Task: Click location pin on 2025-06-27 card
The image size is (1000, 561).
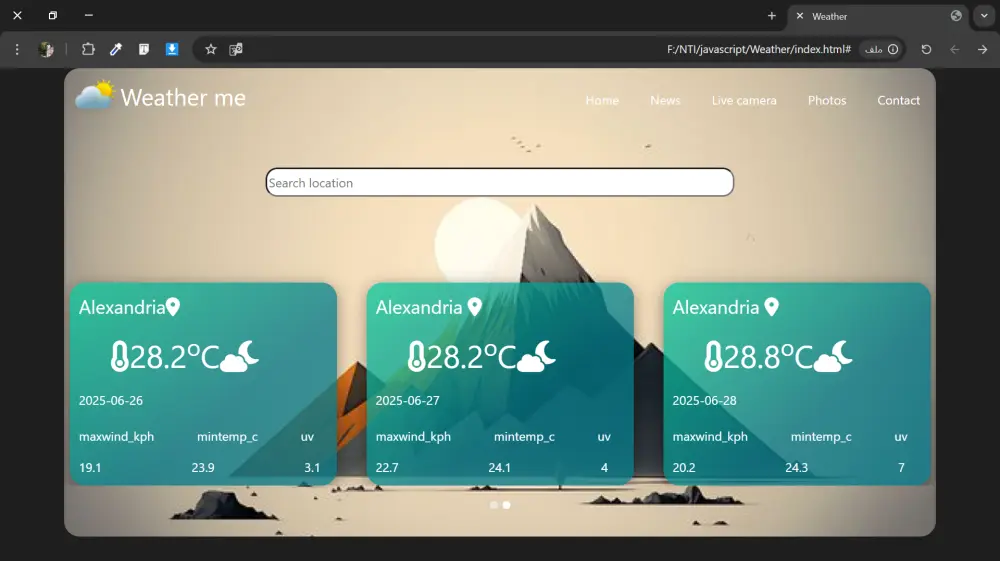Action: (x=474, y=307)
